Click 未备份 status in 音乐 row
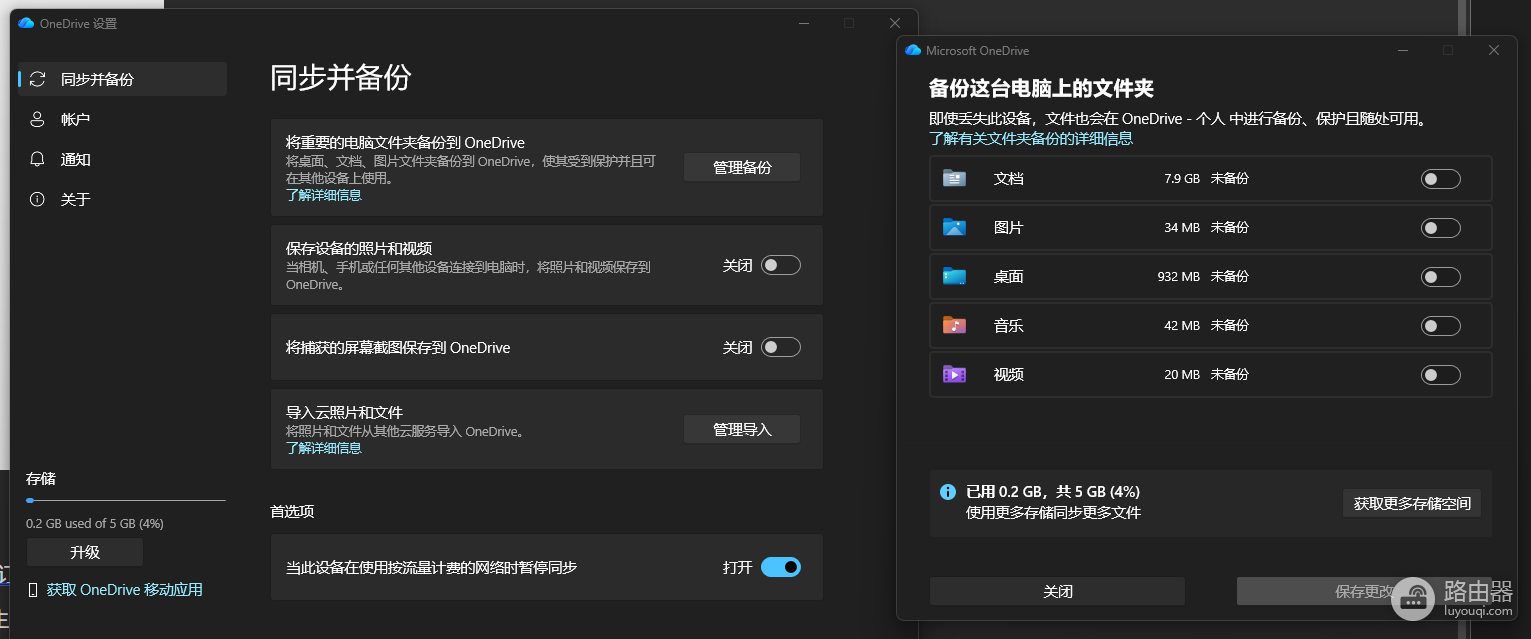This screenshot has width=1531, height=639. pos(1230,326)
